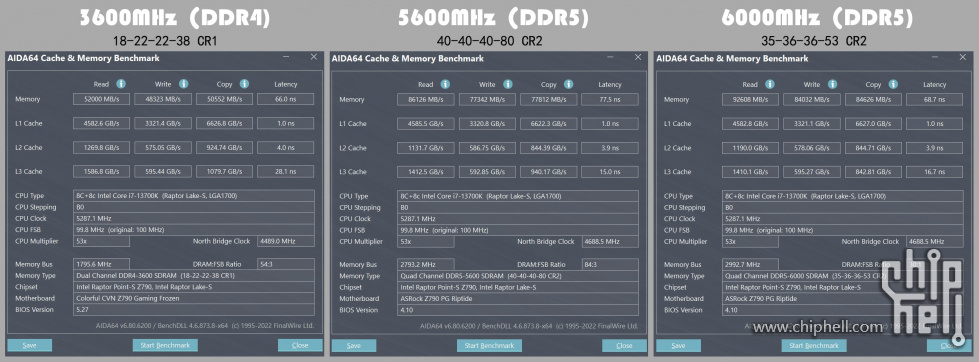Screen dimensions: 979x362
Task: Click Save in the DDR4-3600 benchmark window
Action: pyautogui.click(x=29, y=345)
